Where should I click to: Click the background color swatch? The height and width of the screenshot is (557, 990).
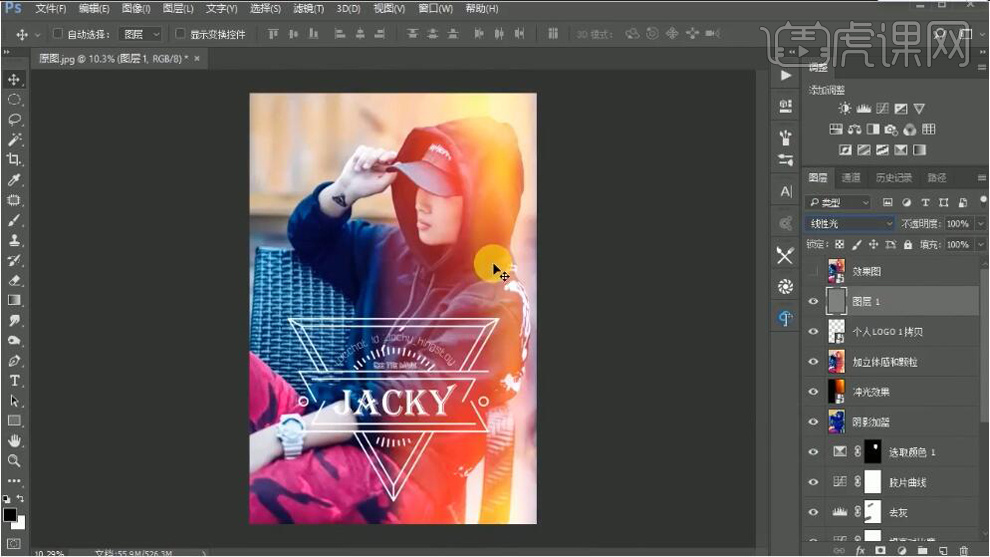21,524
